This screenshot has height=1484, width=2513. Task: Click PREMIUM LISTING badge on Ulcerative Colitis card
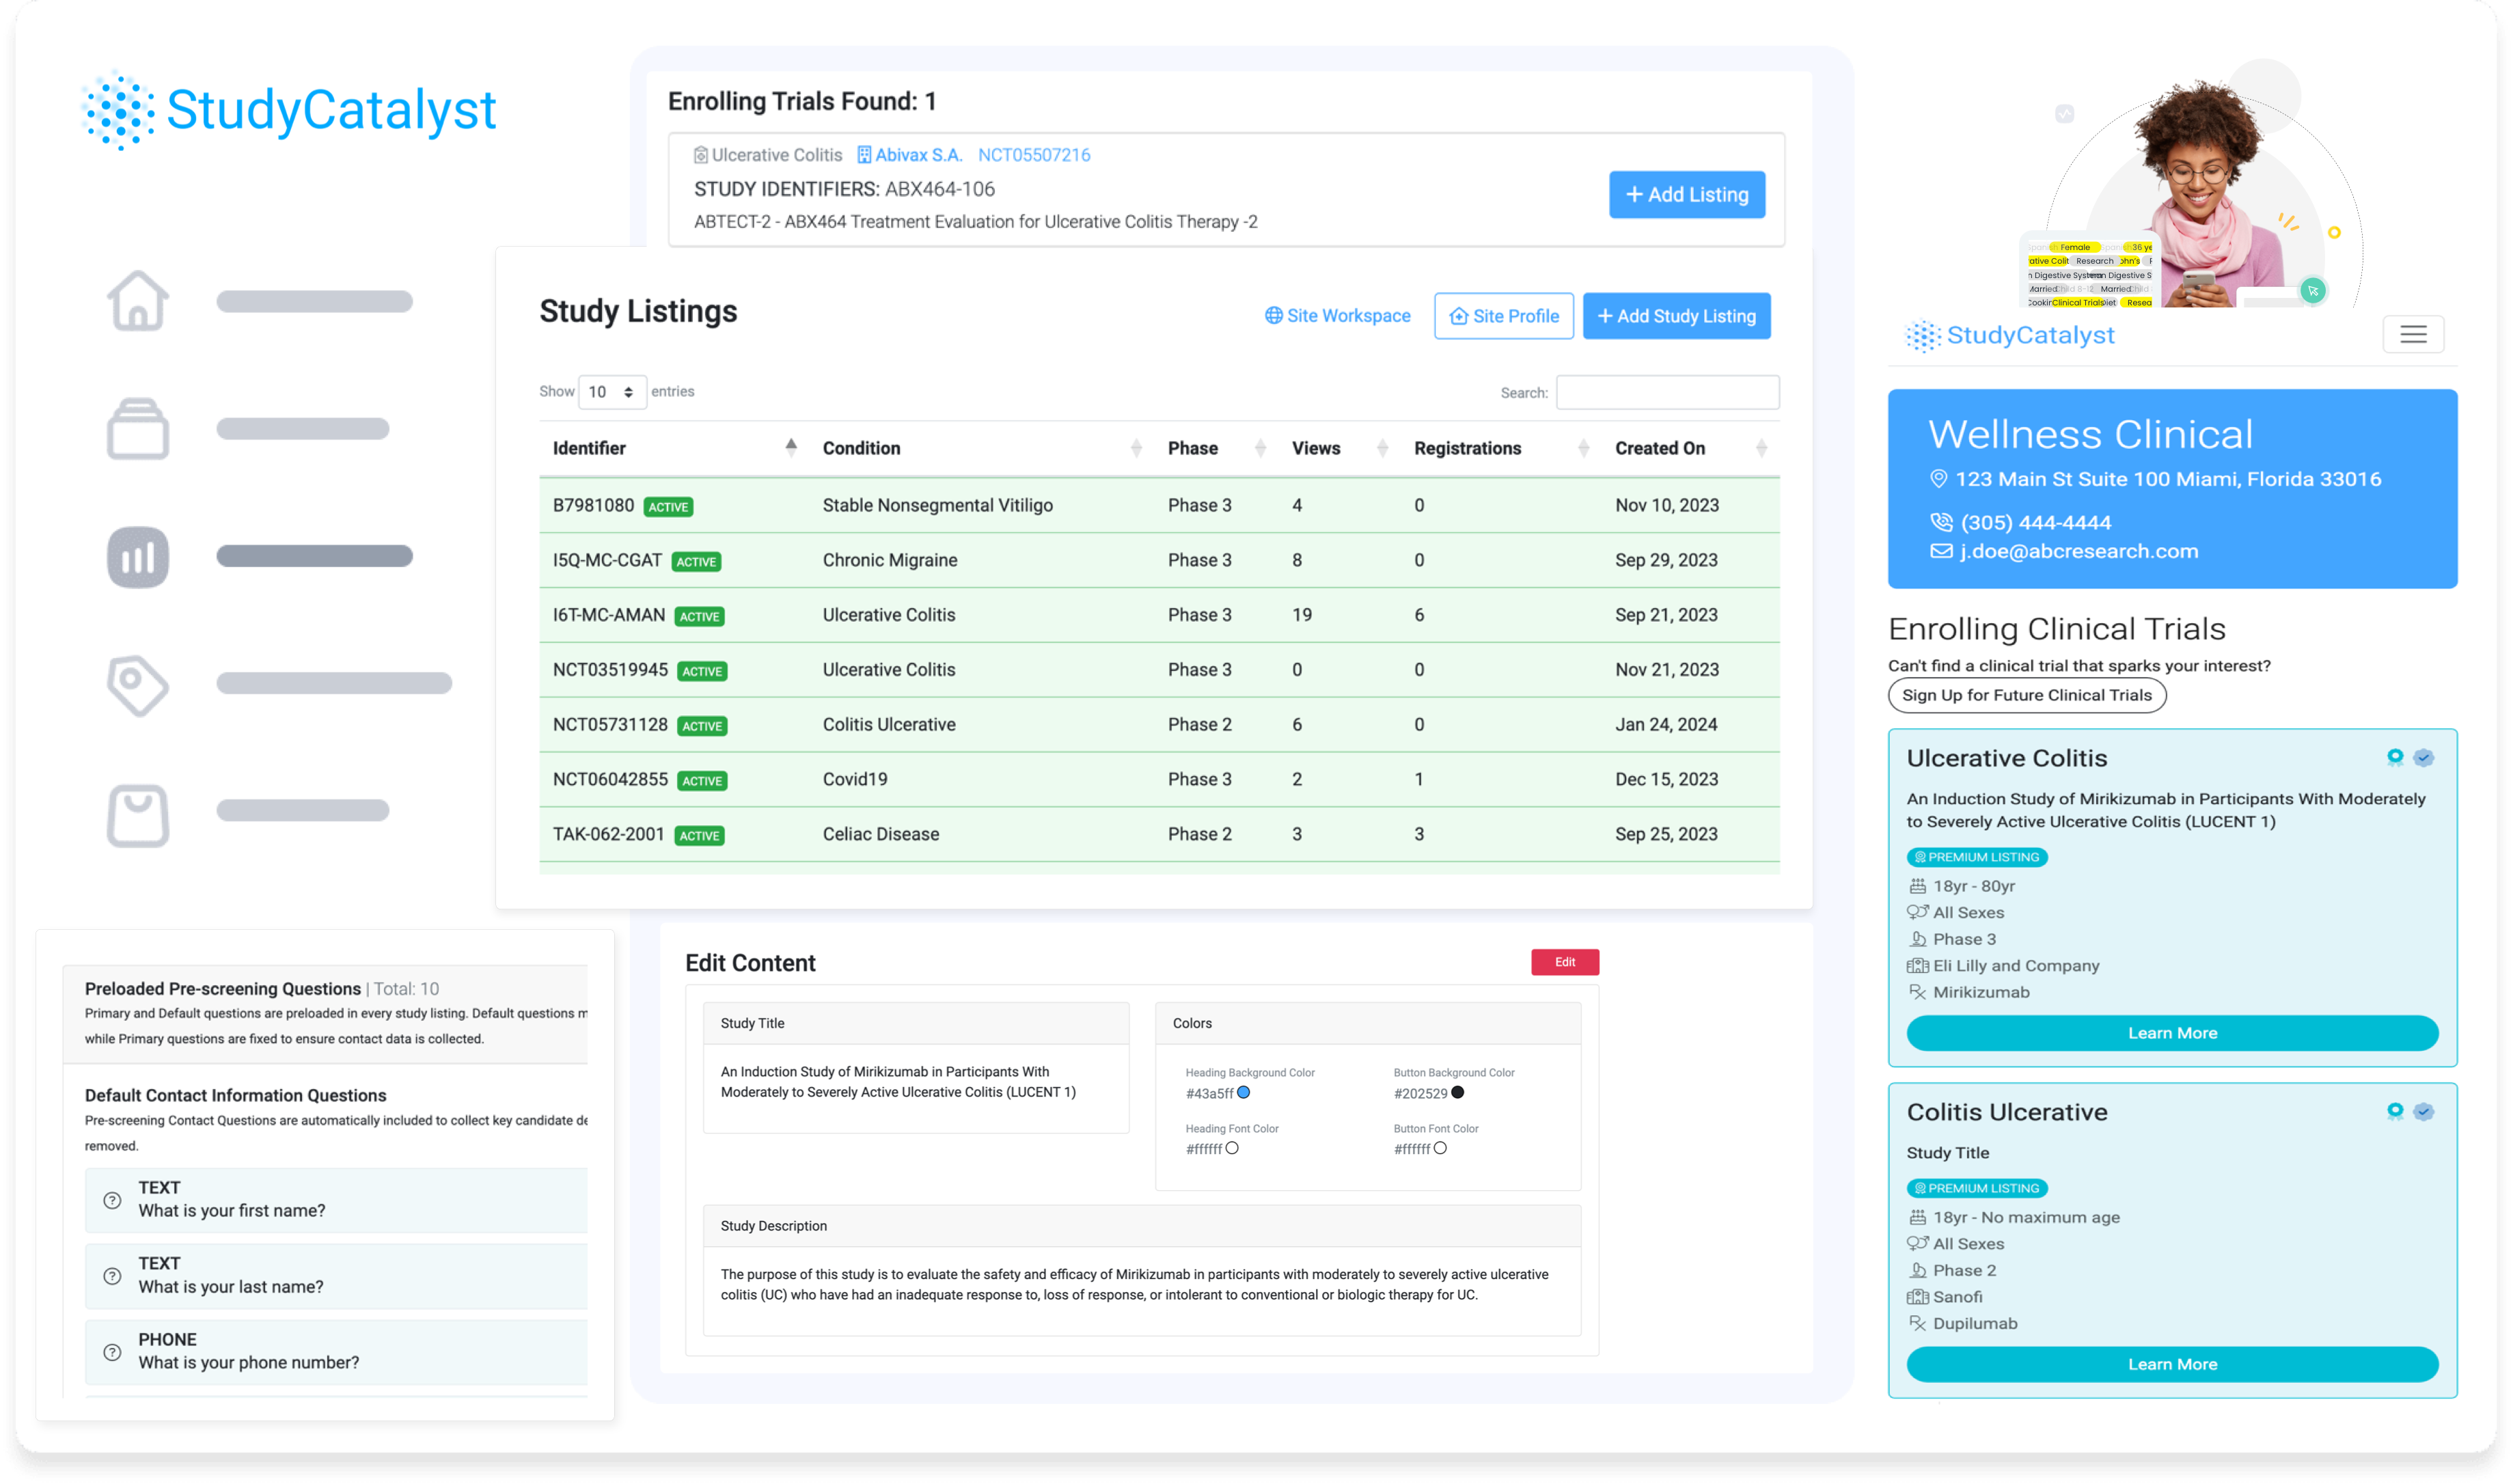click(x=1976, y=857)
